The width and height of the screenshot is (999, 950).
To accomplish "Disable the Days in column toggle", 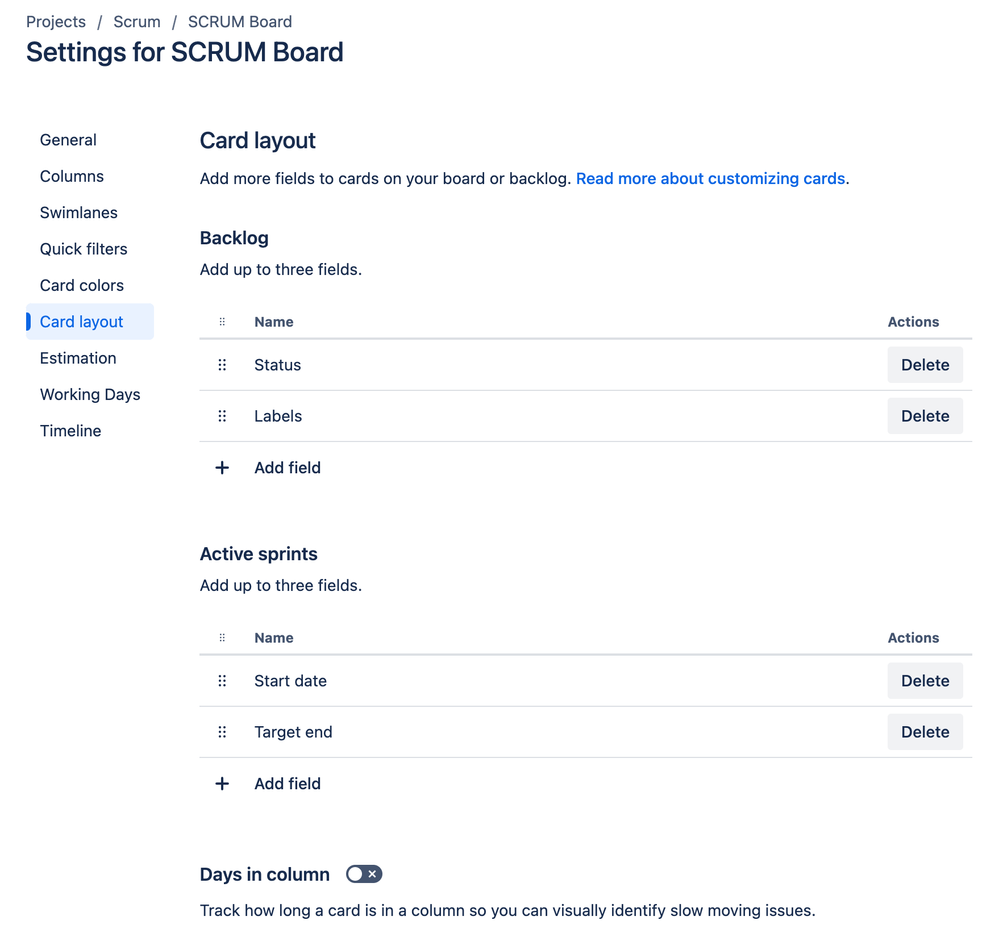I will 363,873.
